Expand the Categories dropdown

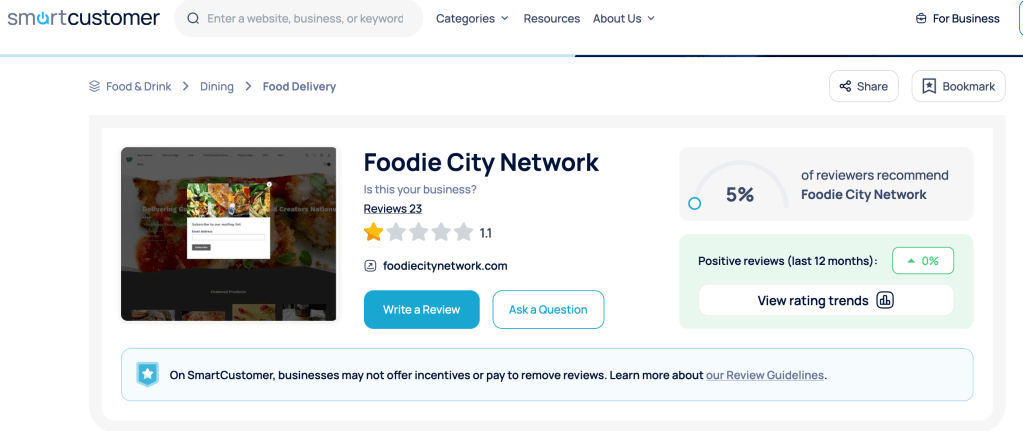coord(472,19)
